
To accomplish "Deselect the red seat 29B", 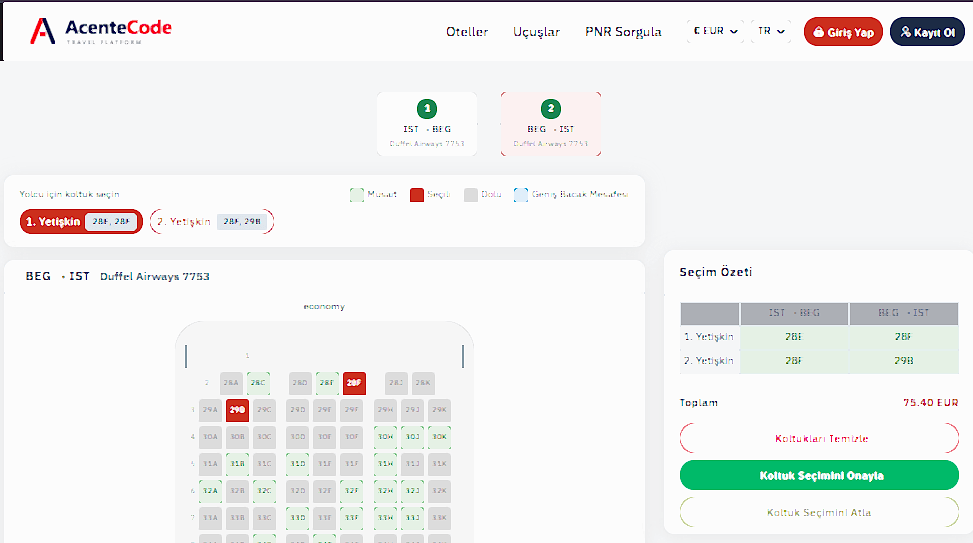I will (237, 410).
